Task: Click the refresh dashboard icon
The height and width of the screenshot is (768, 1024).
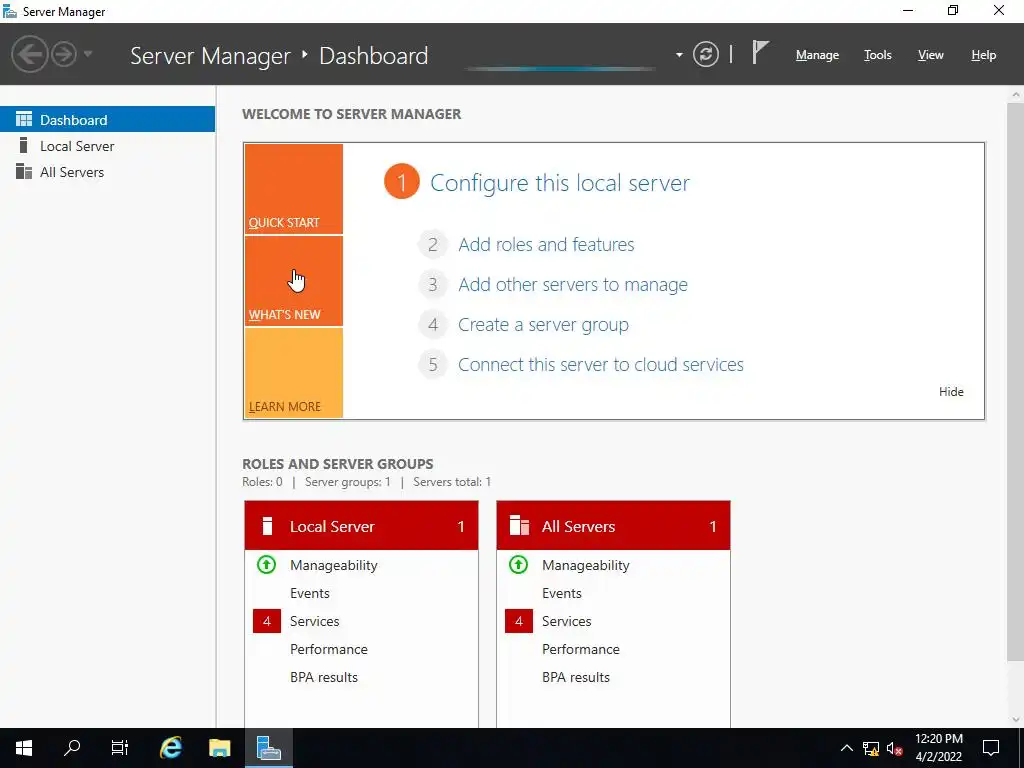Action: (x=706, y=54)
